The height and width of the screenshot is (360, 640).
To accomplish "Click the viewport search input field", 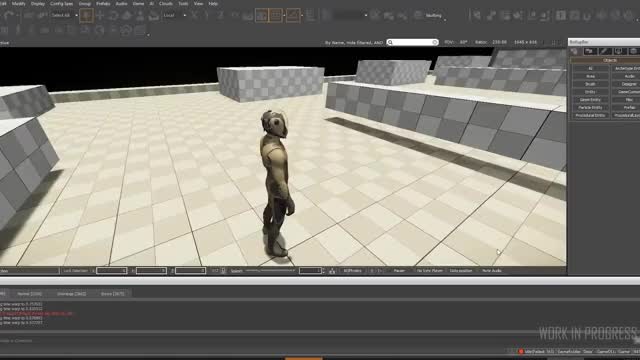I will click(412, 42).
